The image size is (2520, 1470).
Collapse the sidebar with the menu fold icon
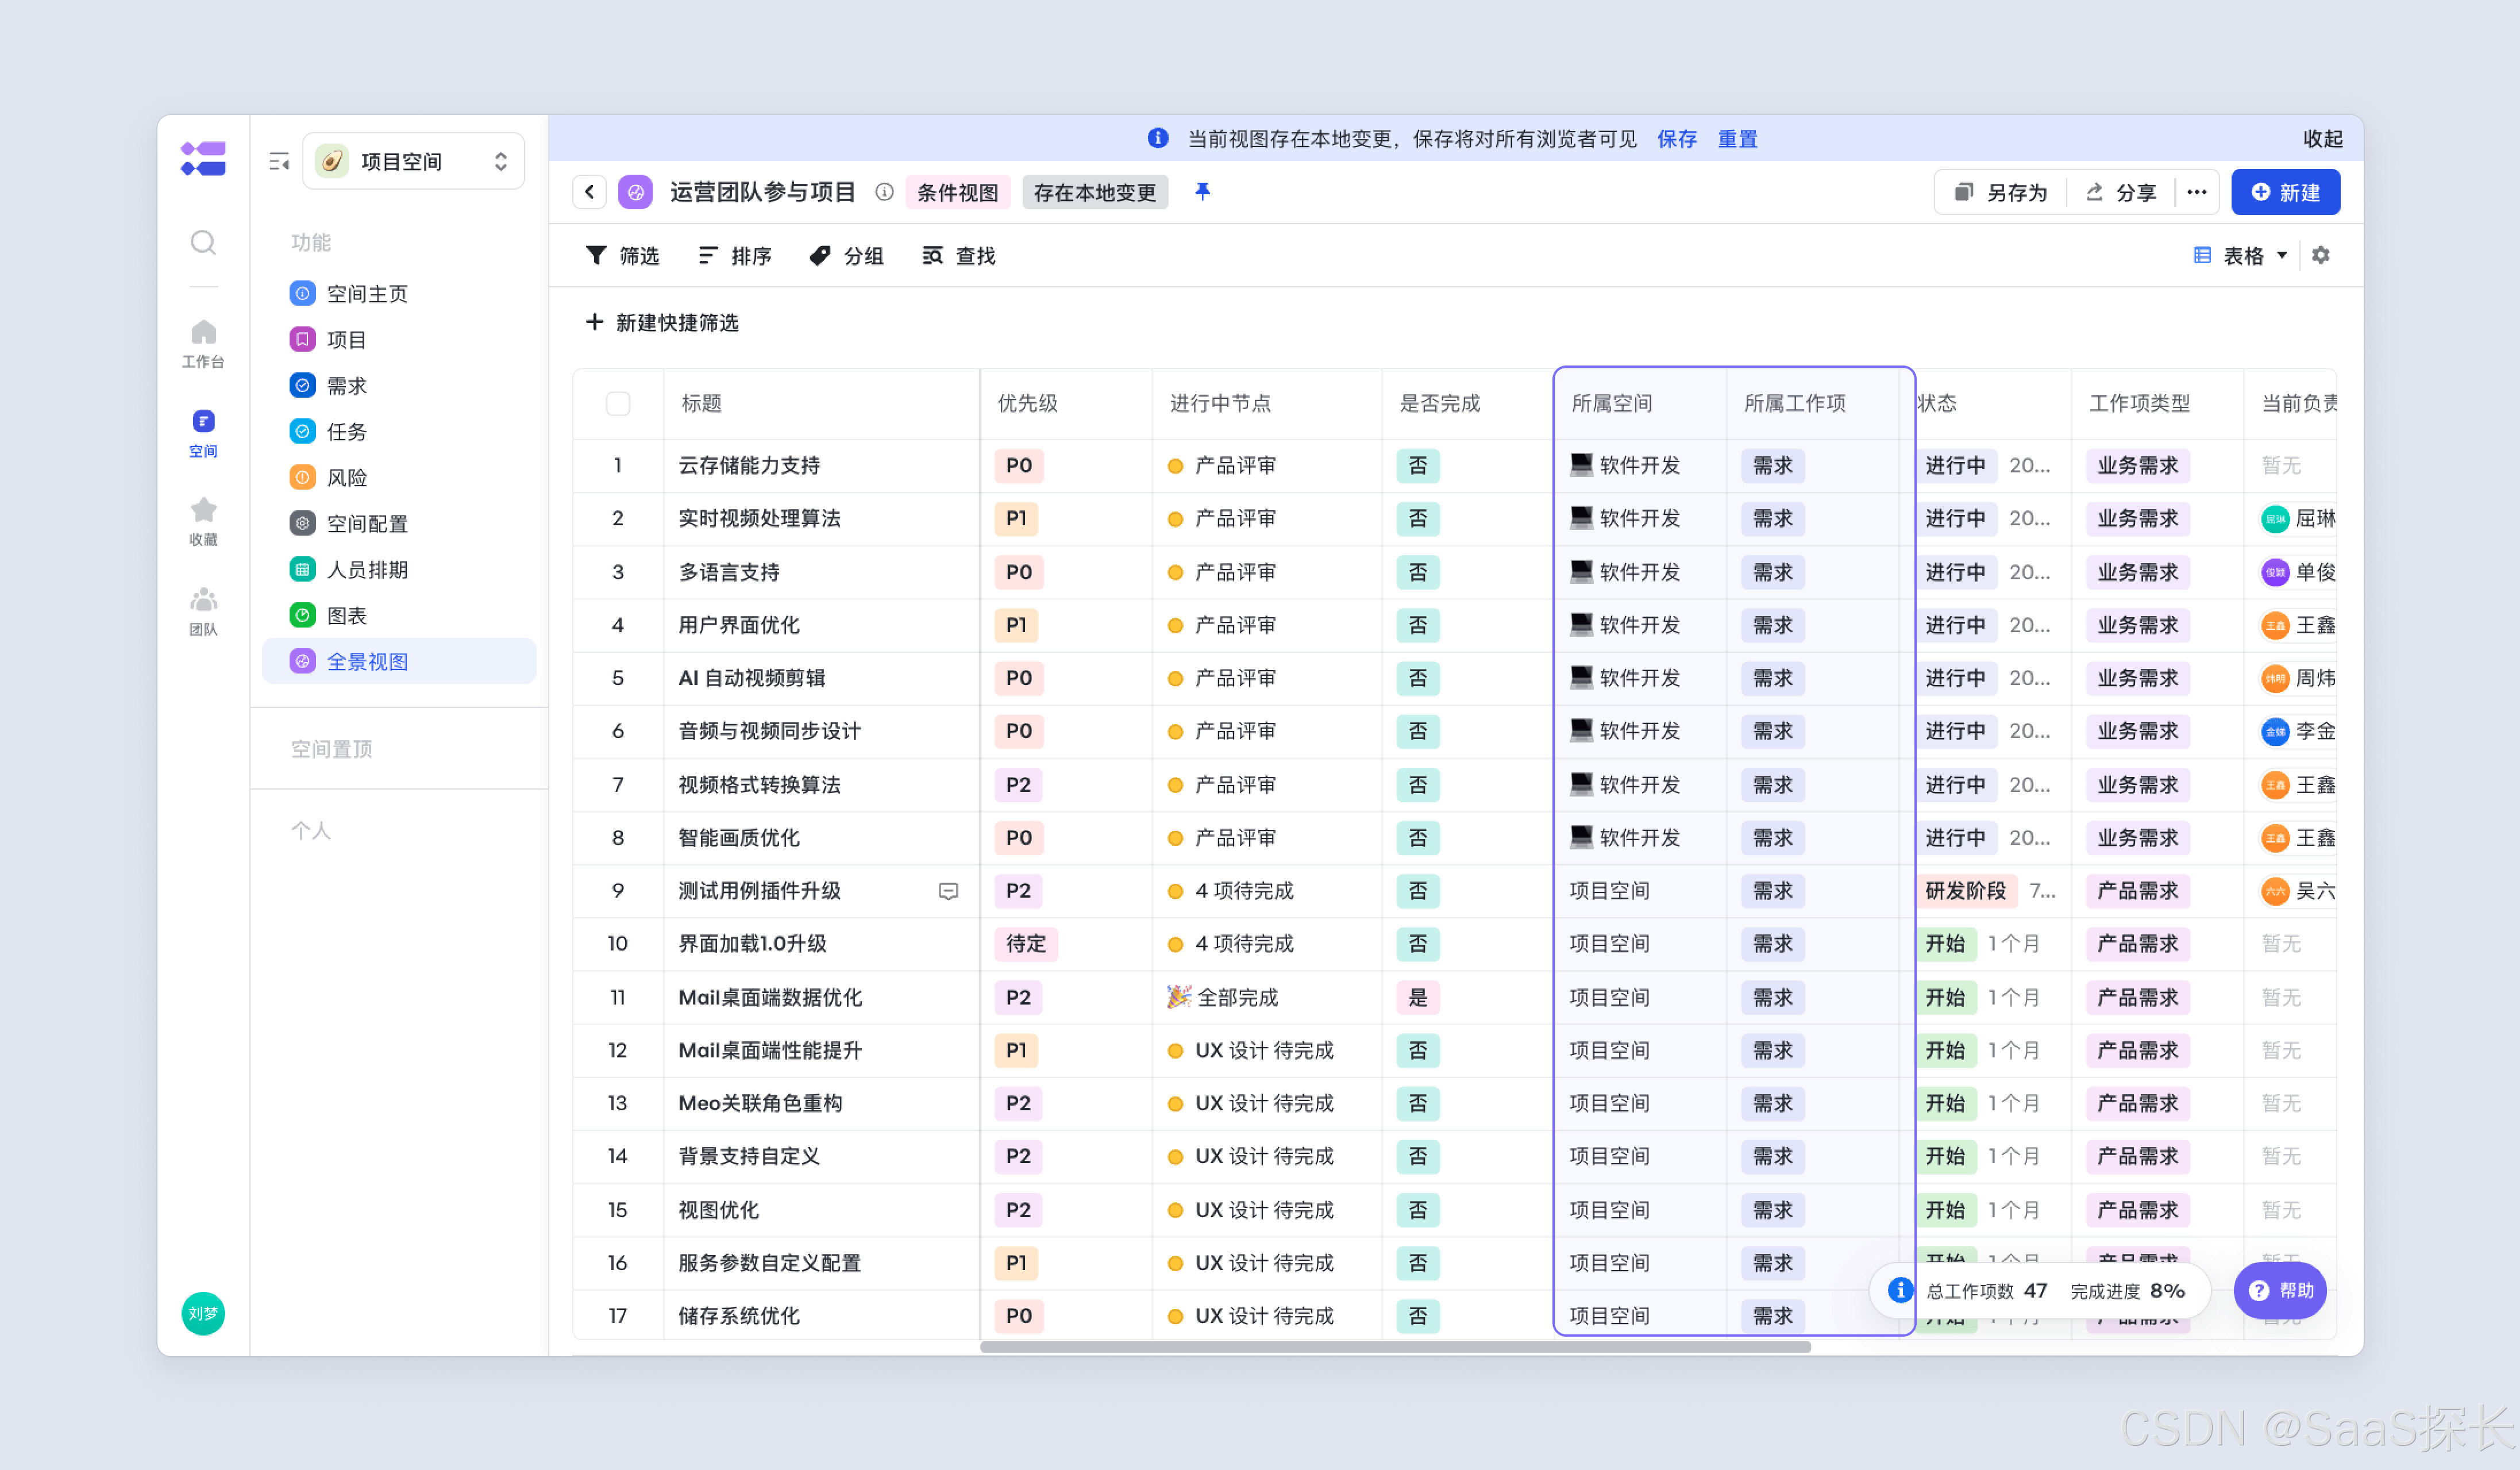pyautogui.click(x=279, y=161)
